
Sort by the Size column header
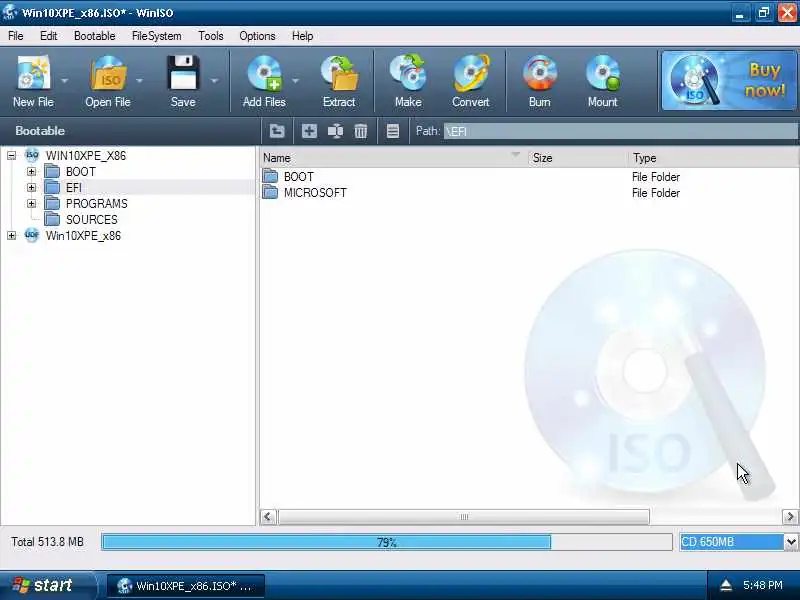tap(577, 158)
